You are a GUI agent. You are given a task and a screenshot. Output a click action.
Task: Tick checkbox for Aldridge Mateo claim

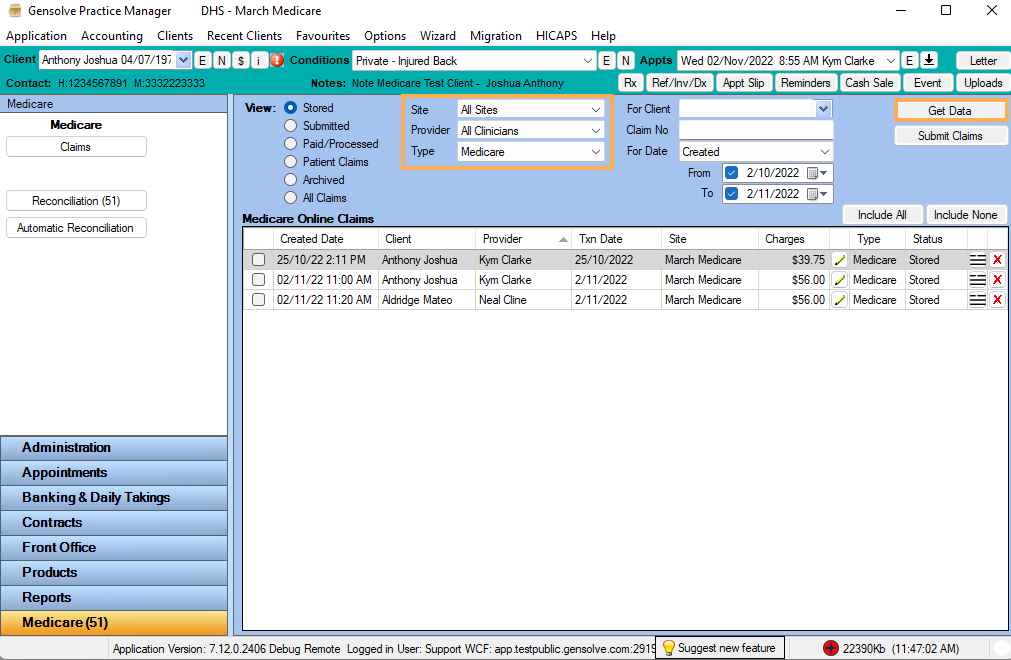(259, 300)
